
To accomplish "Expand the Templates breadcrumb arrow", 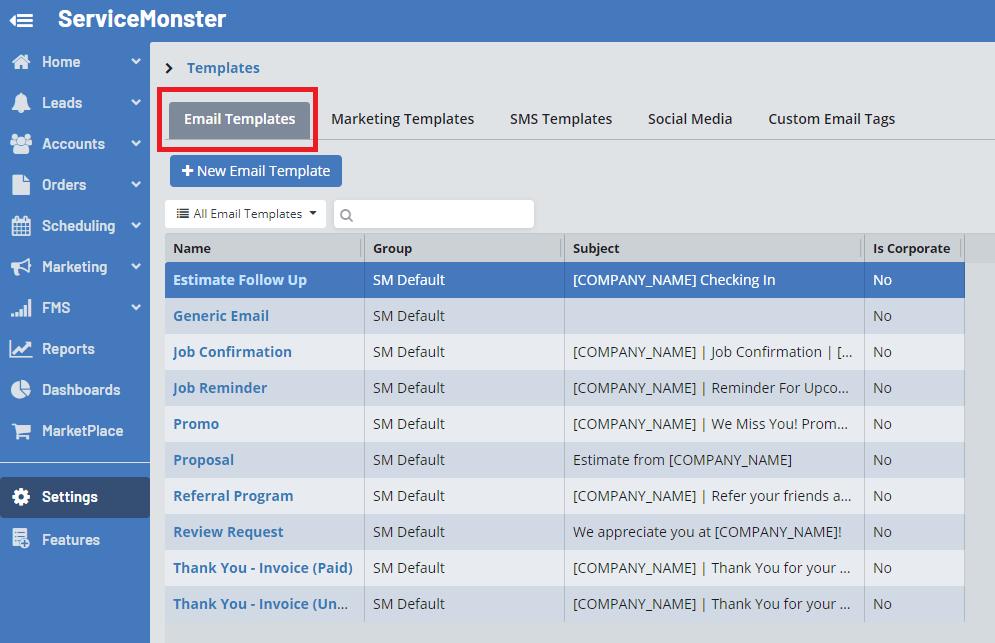I will pos(169,68).
